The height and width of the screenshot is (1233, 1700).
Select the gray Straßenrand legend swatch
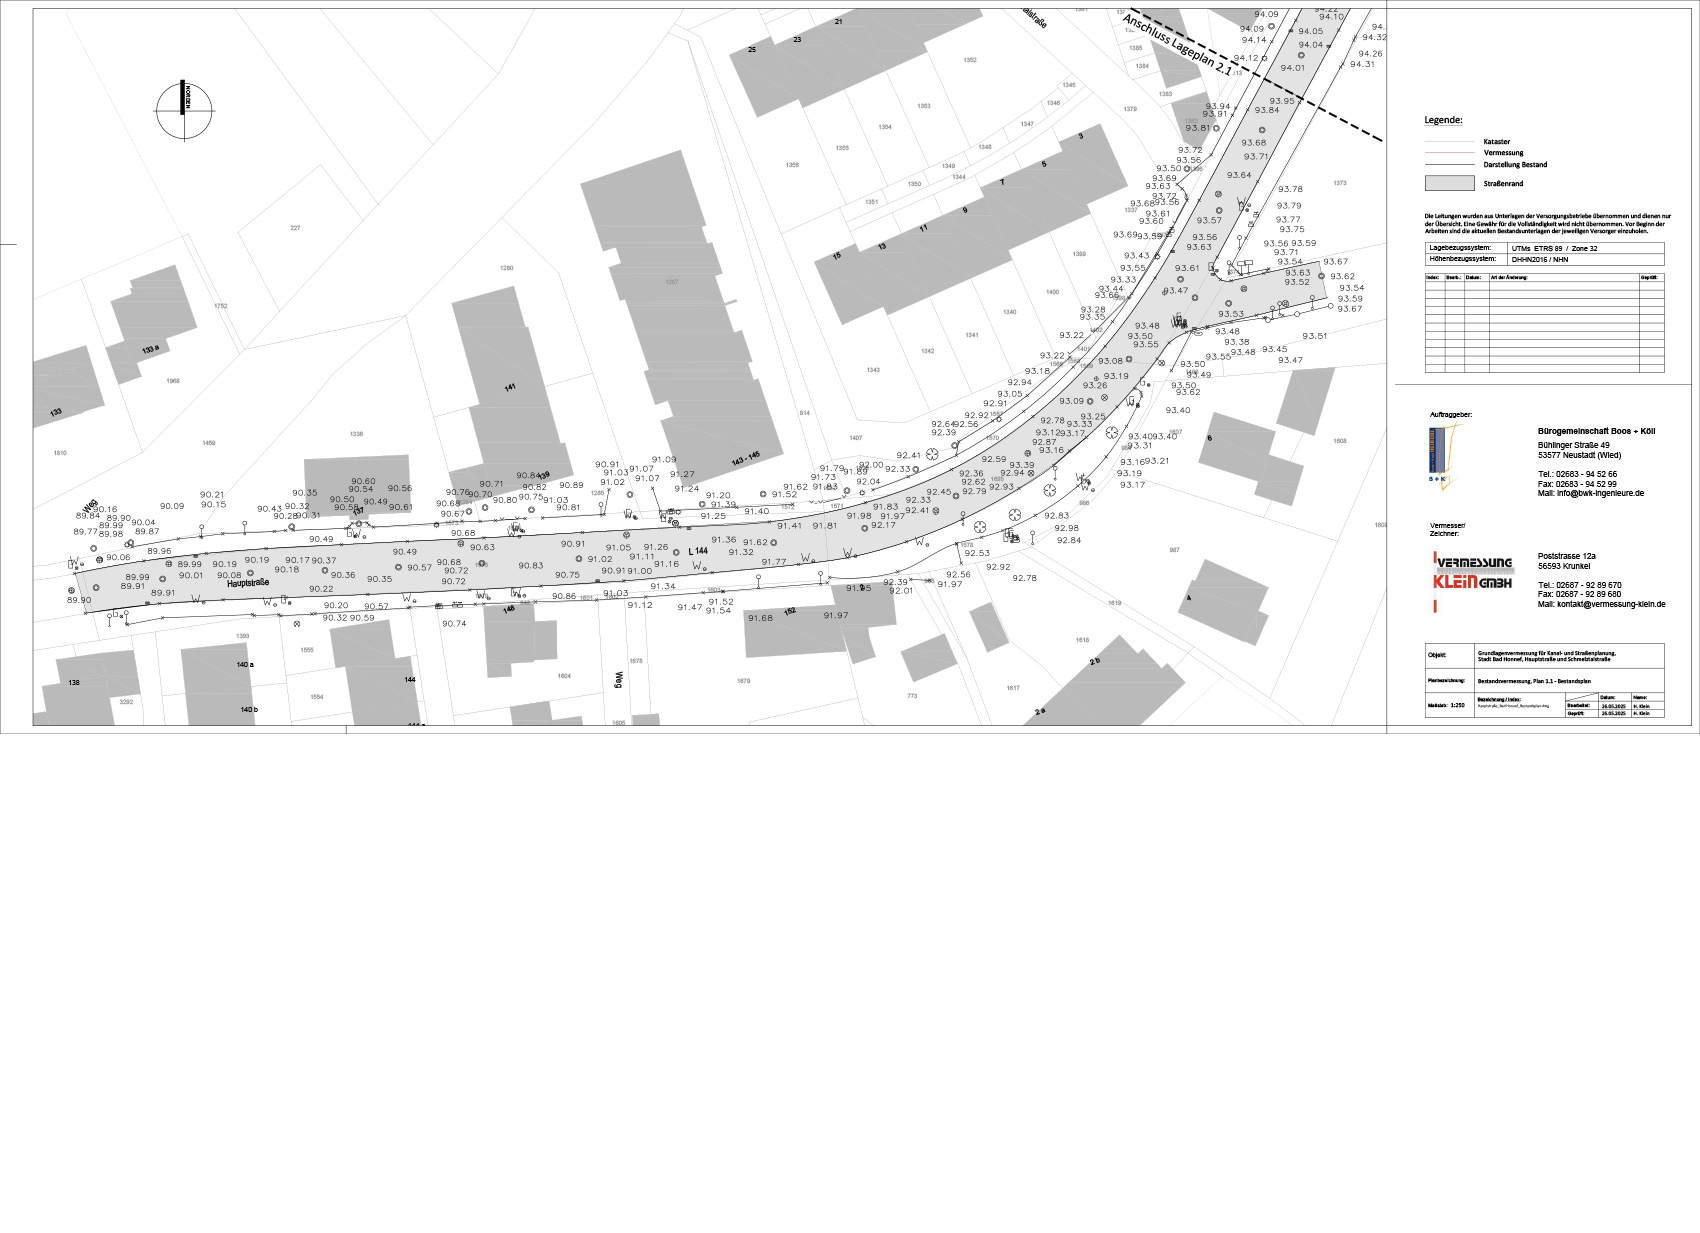pos(1449,183)
